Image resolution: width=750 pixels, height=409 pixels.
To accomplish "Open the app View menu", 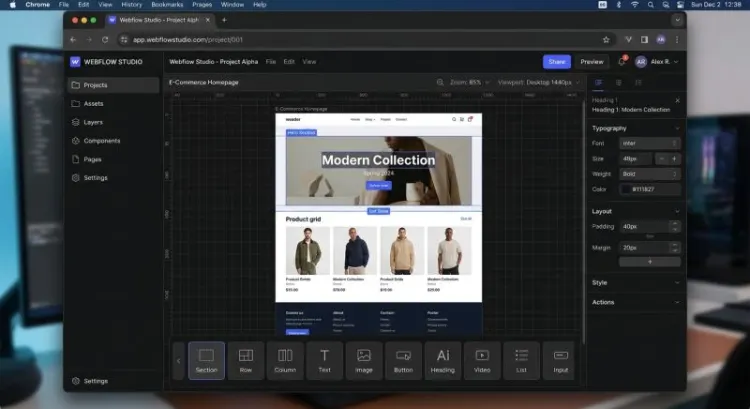I will click(x=309, y=62).
